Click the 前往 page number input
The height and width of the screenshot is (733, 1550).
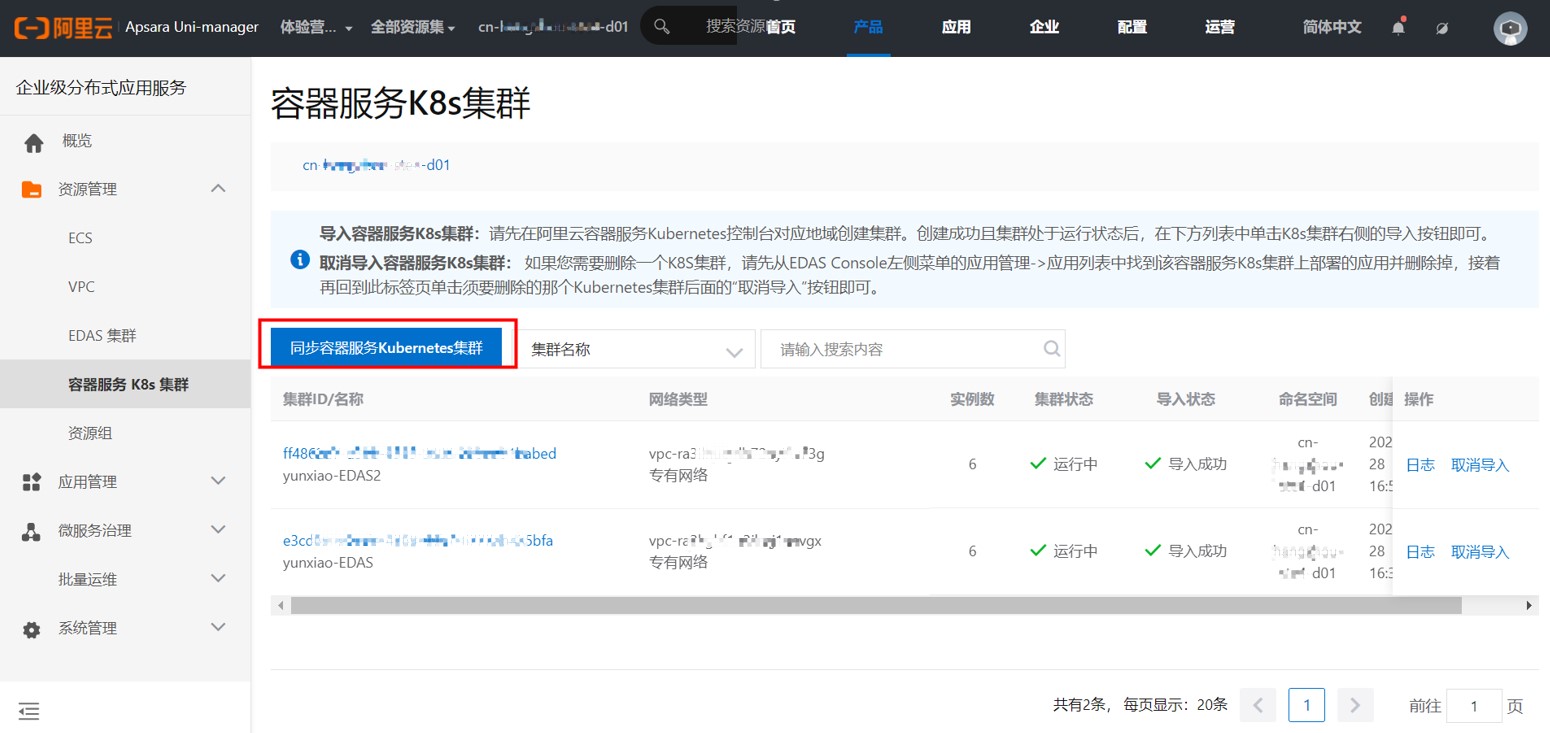coord(1474,706)
